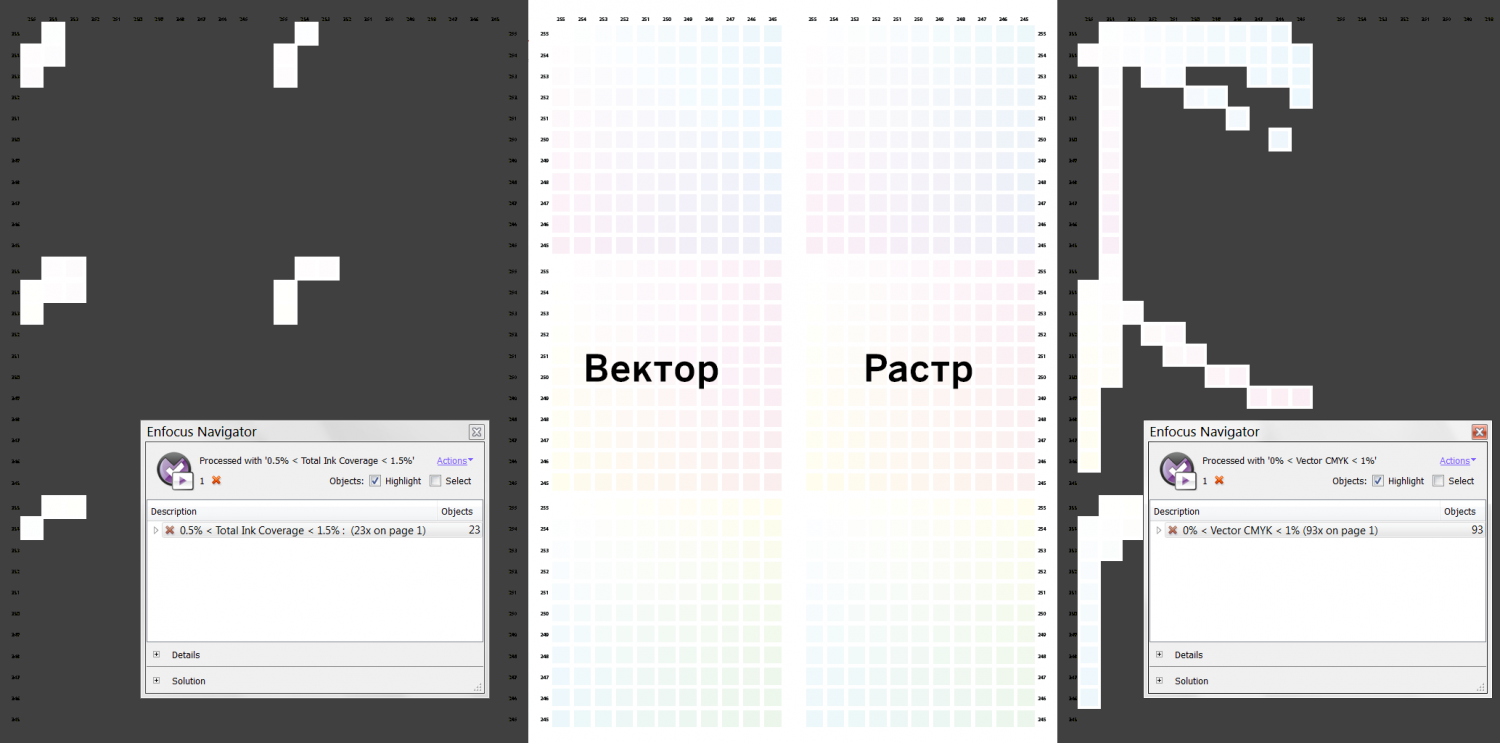Expand Solution section in Vector CMYK Navigator
Viewport: 1500px width, 743px height.
(1160, 681)
